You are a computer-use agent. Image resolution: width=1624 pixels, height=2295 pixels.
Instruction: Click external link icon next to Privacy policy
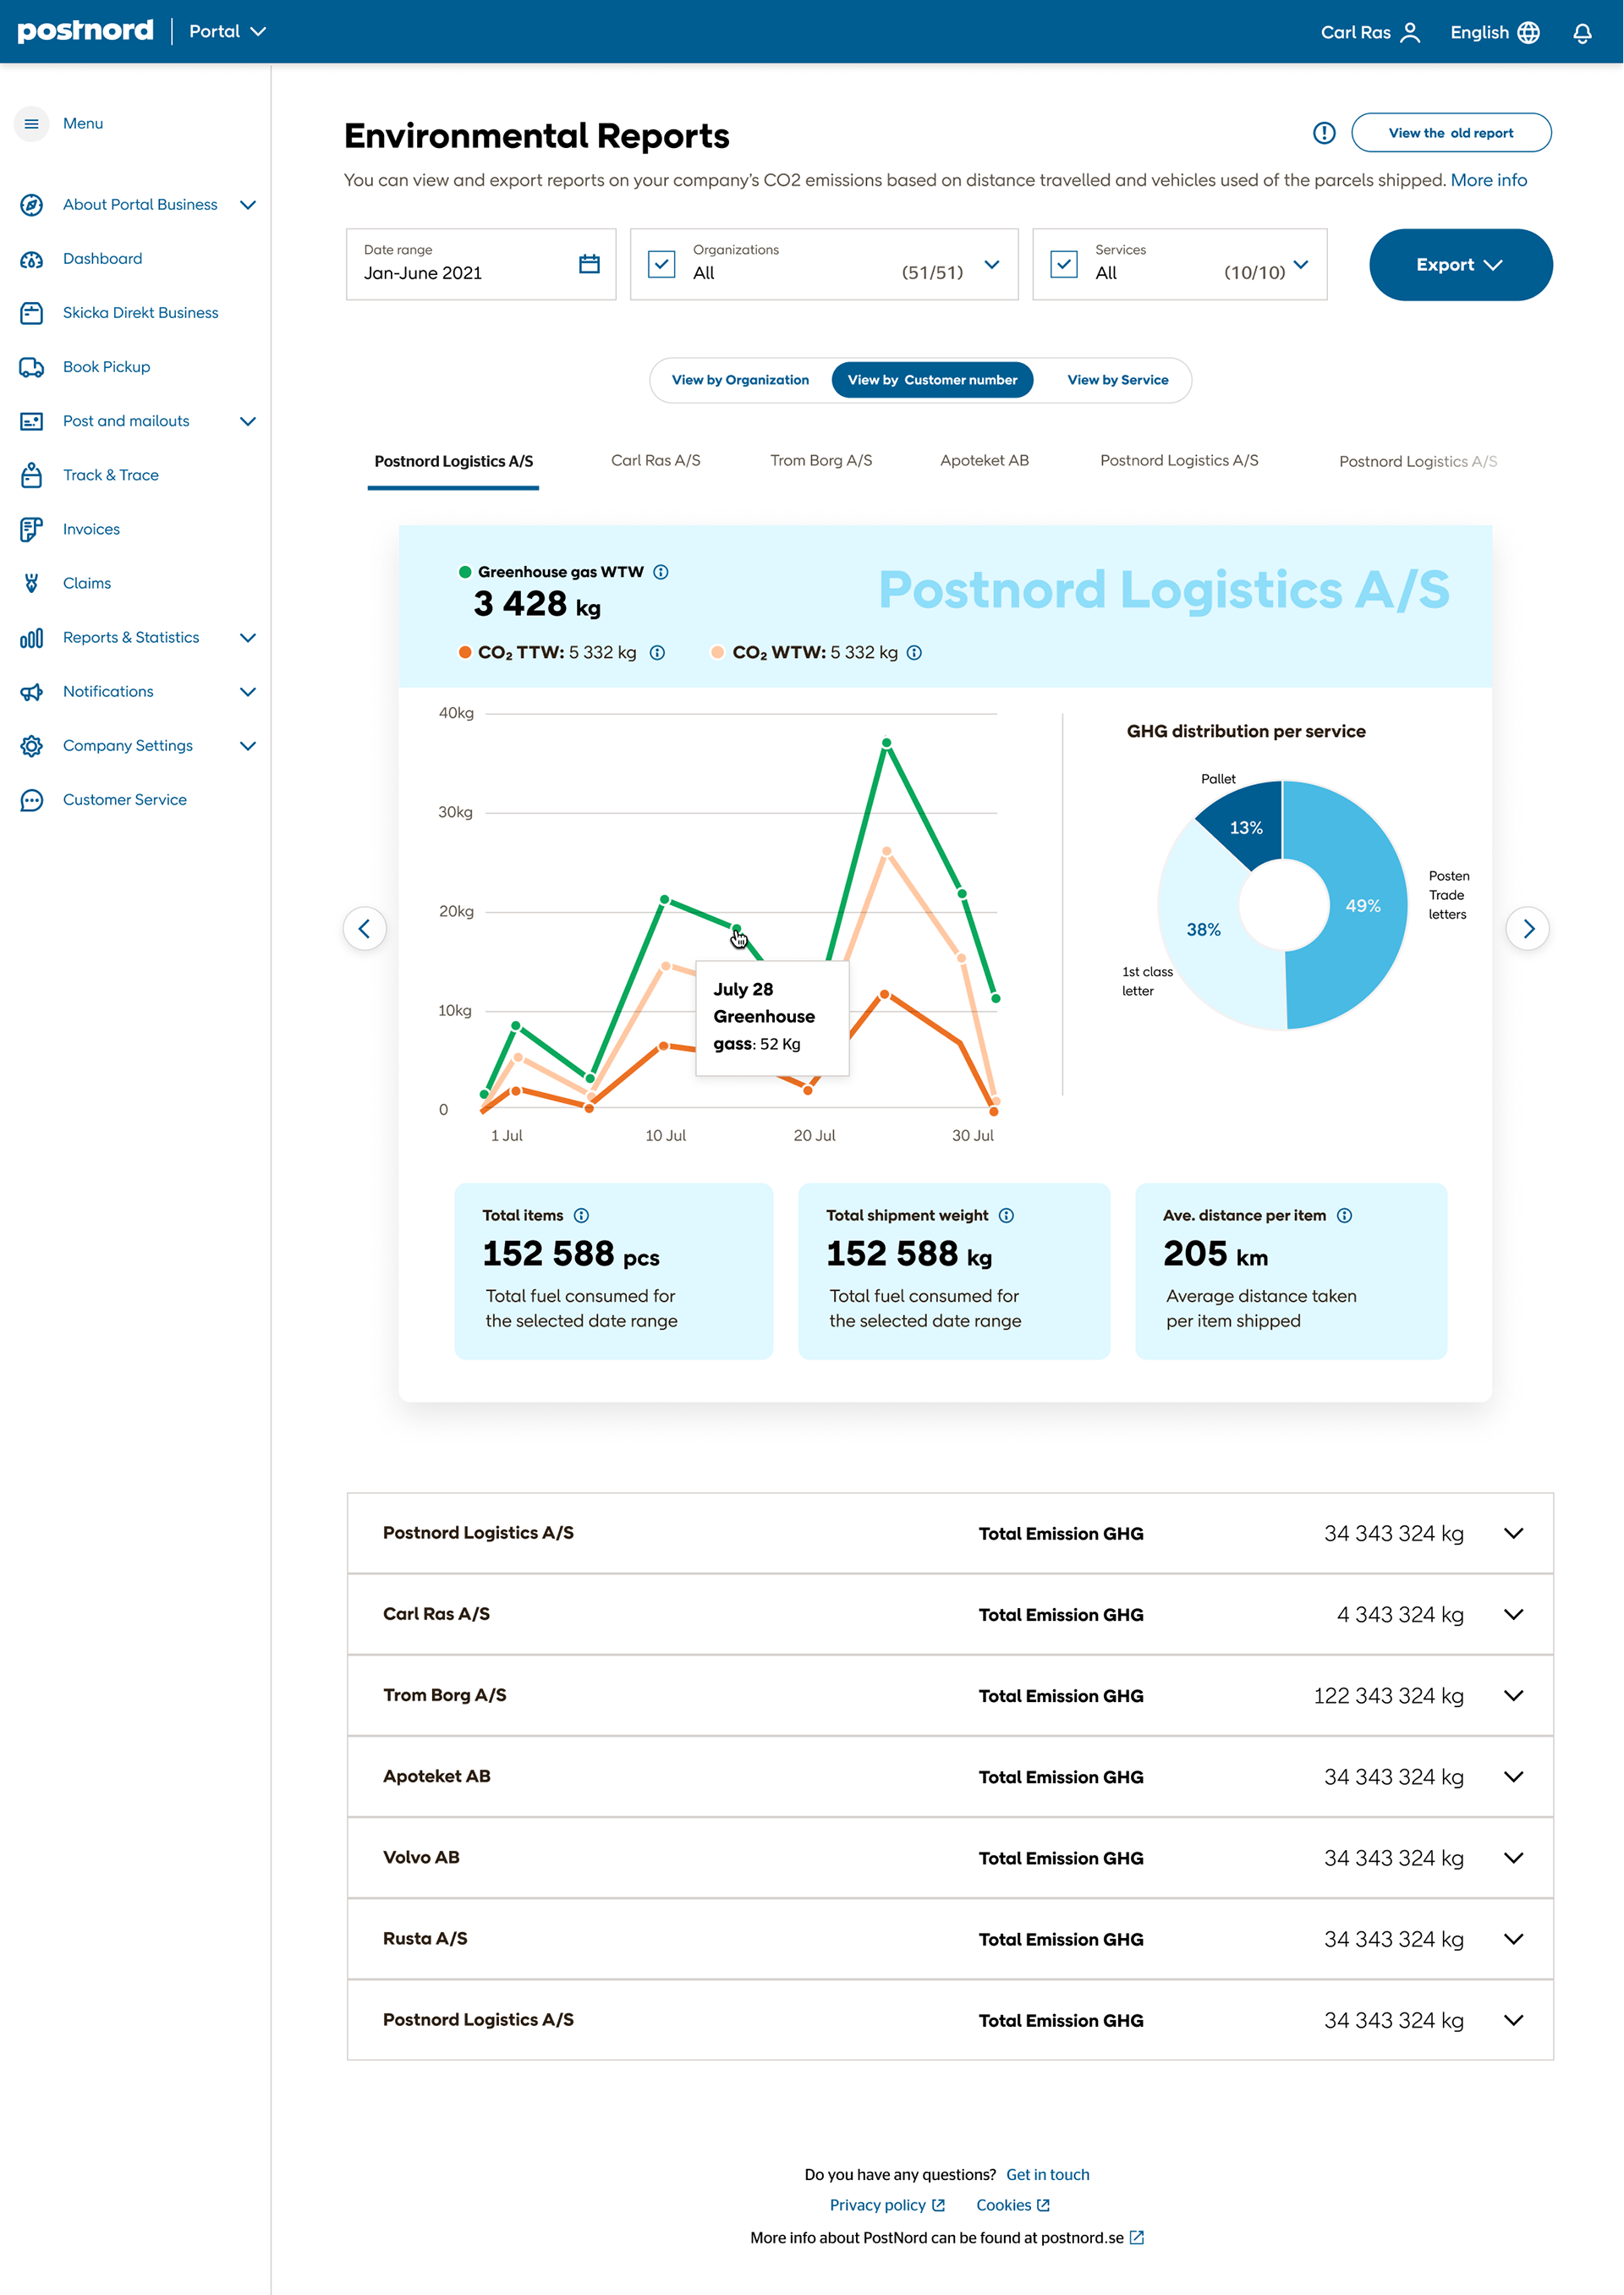point(938,2205)
